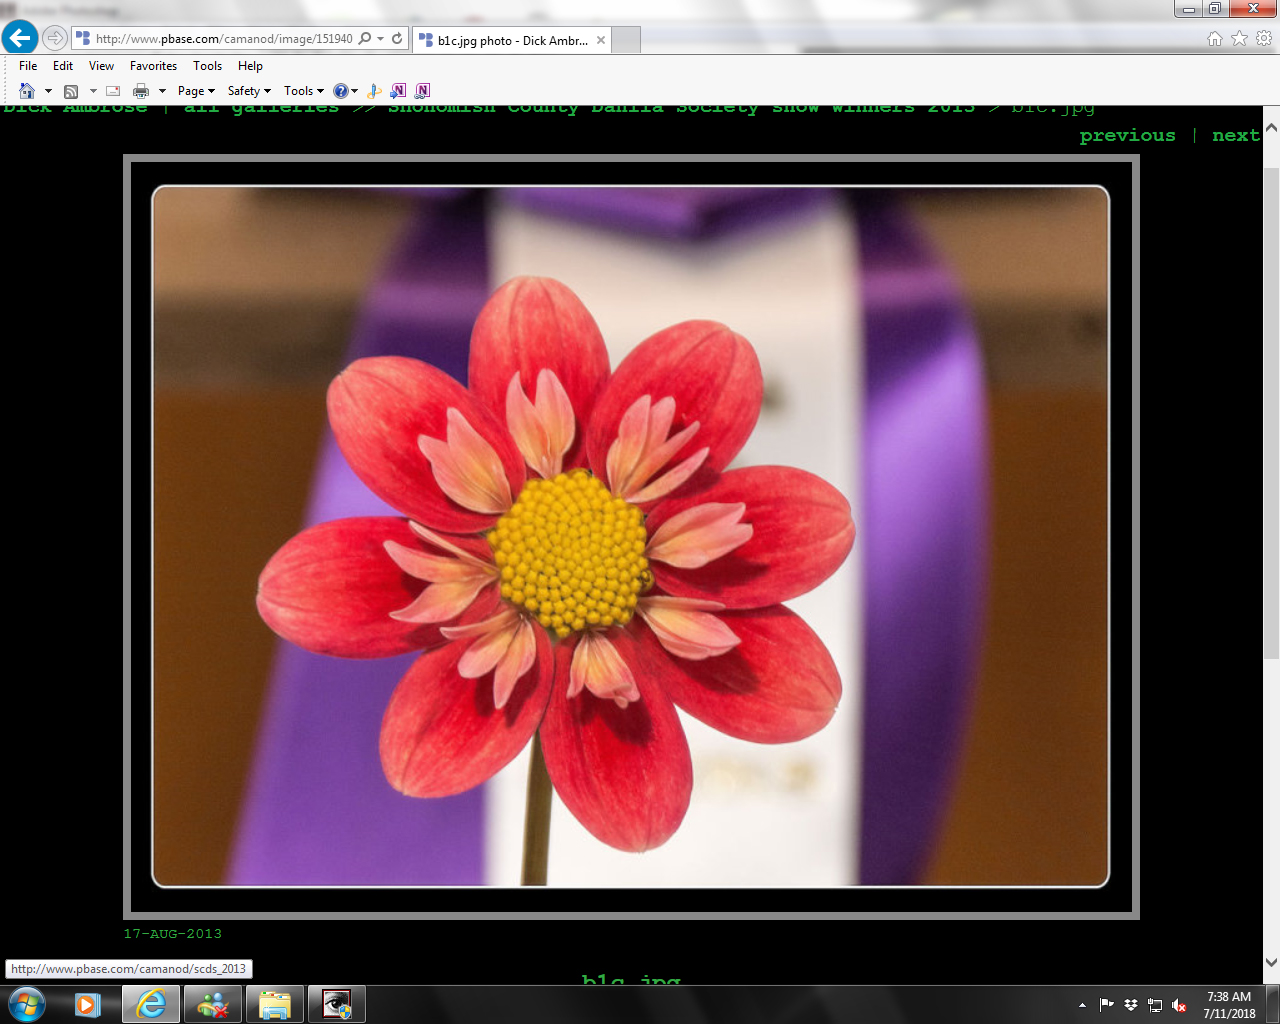This screenshot has width=1280, height=1024.
Task: Open the Safety dropdown in command bar
Action: pos(249,91)
